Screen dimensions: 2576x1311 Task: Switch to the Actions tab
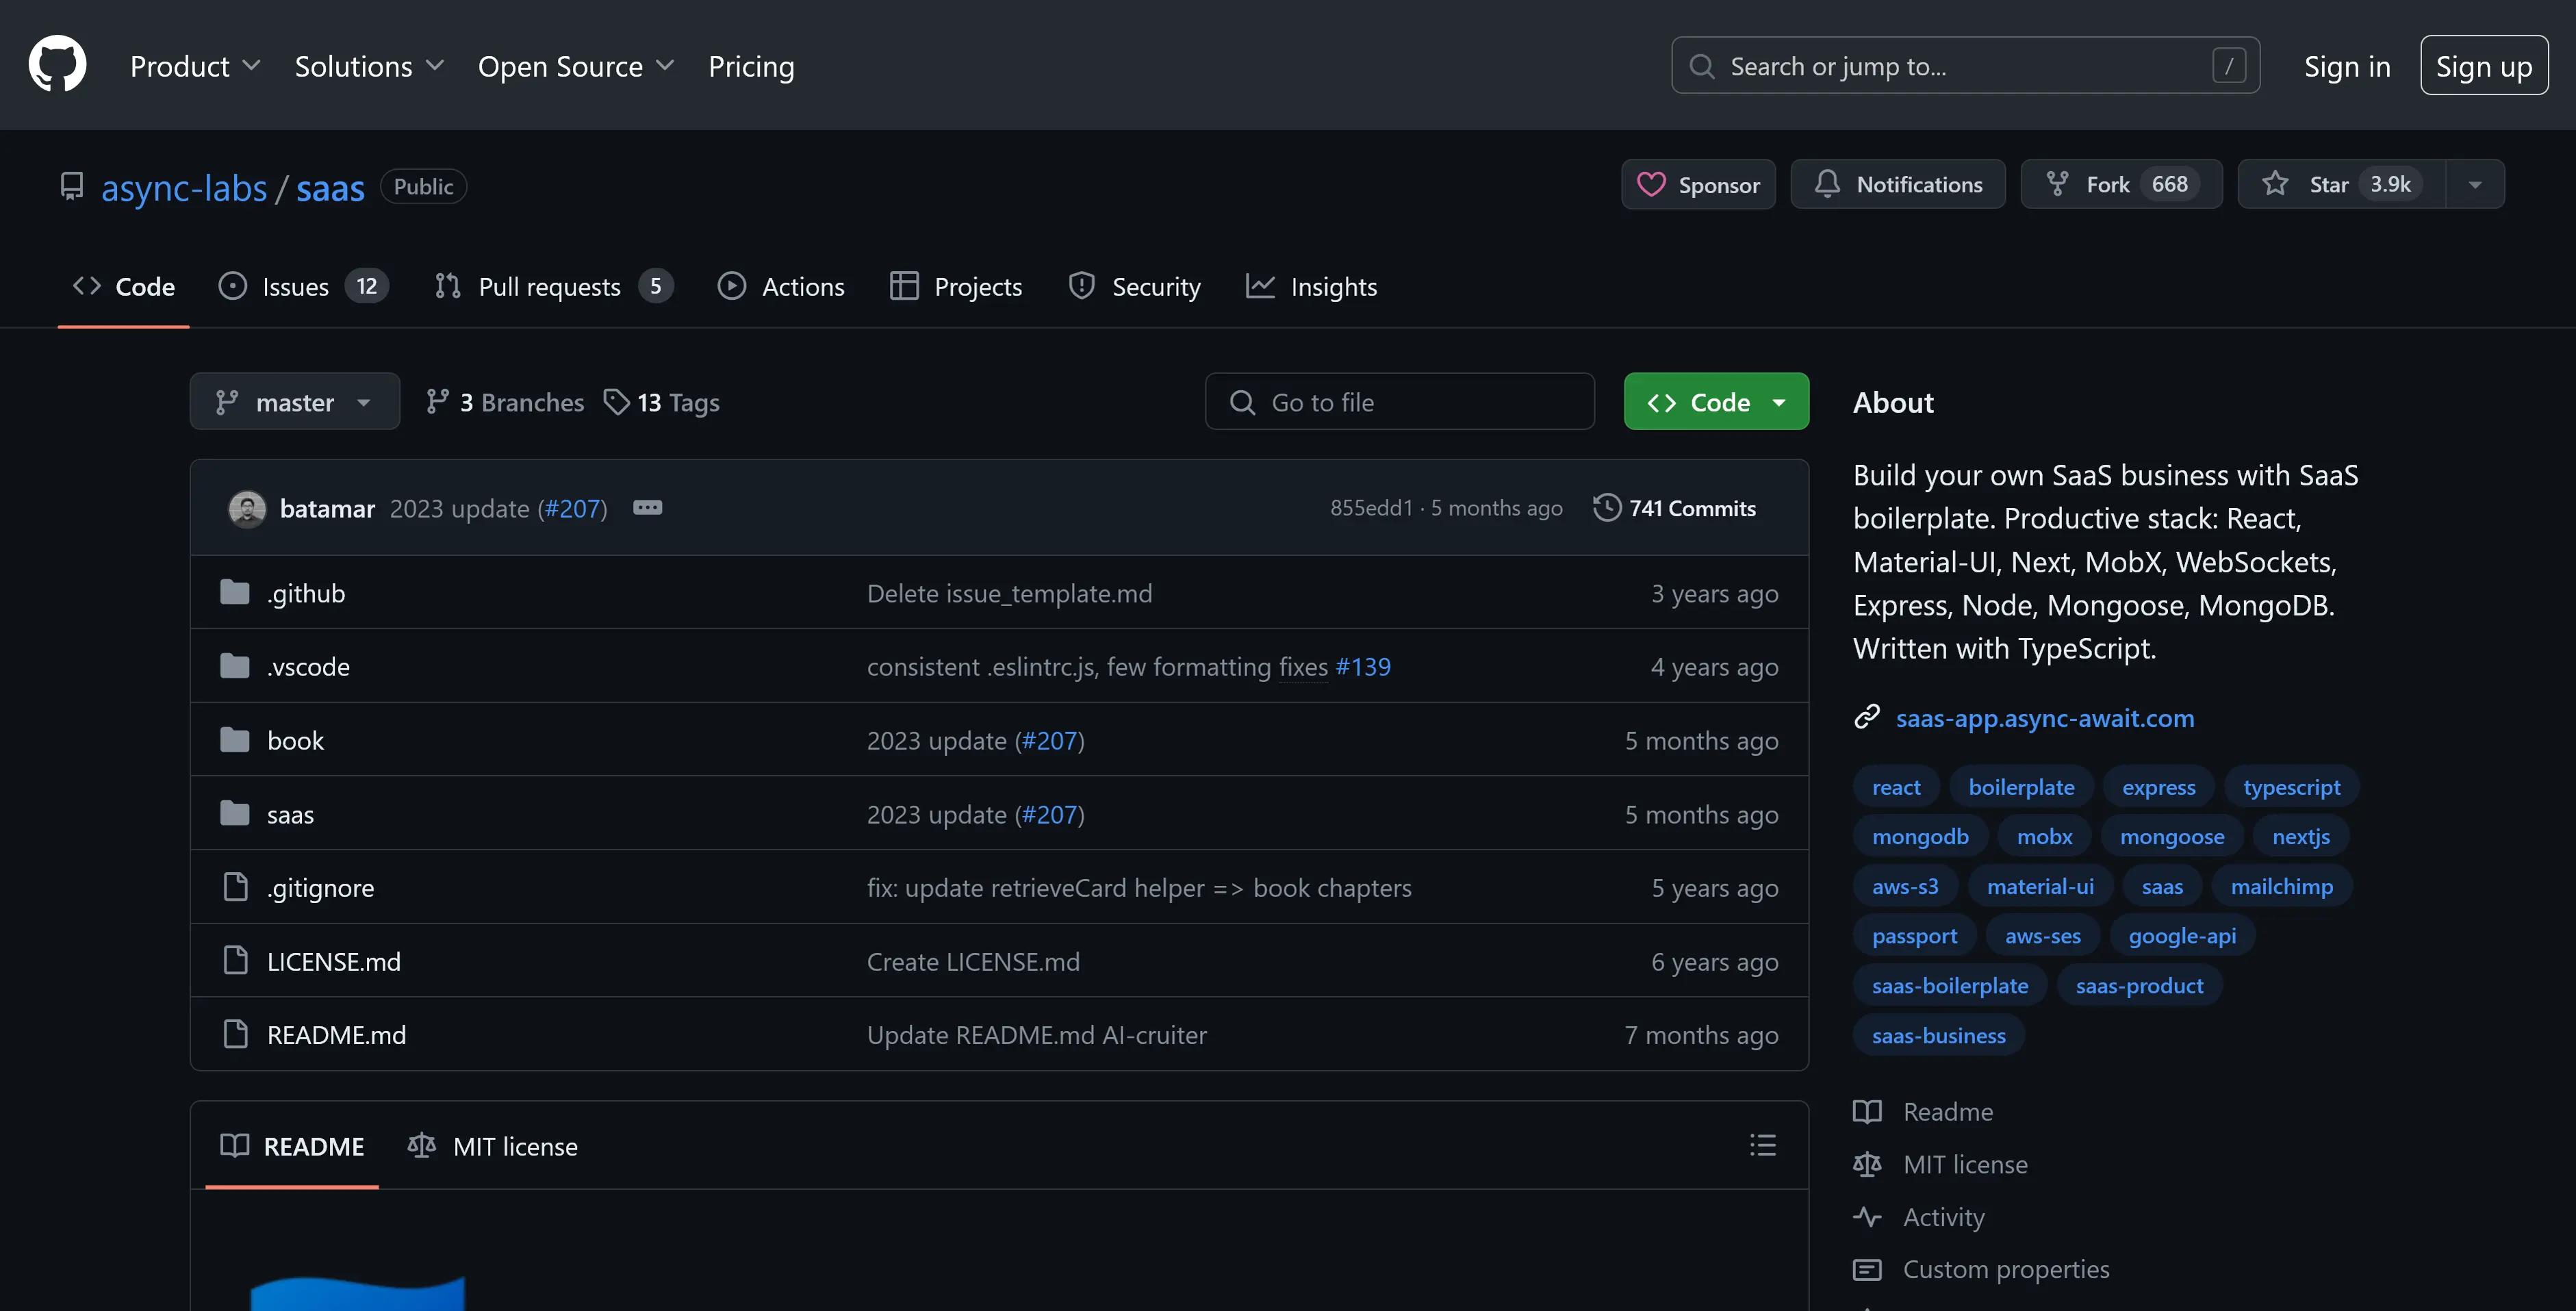coord(781,287)
